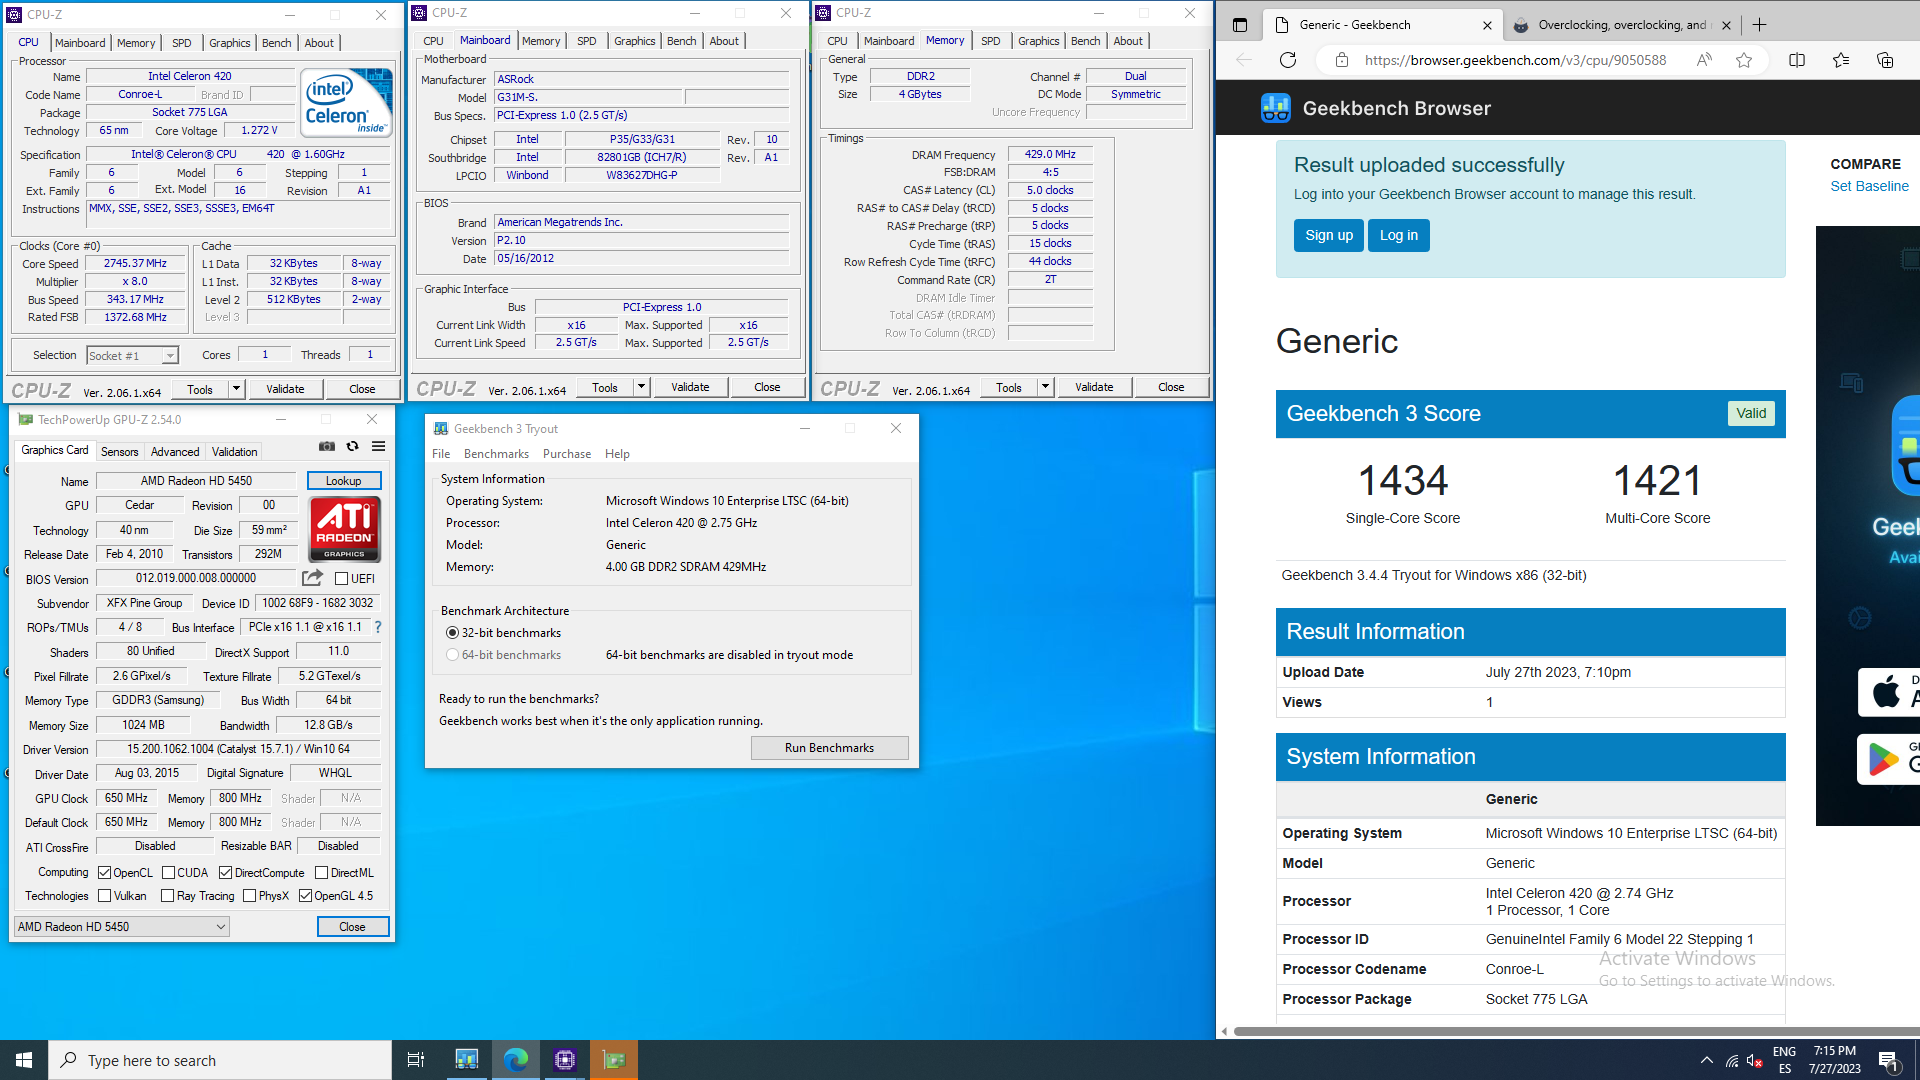Toggle the Ray Tracing checkbox
This screenshot has height=1080, width=1920.
click(x=168, y=895)
